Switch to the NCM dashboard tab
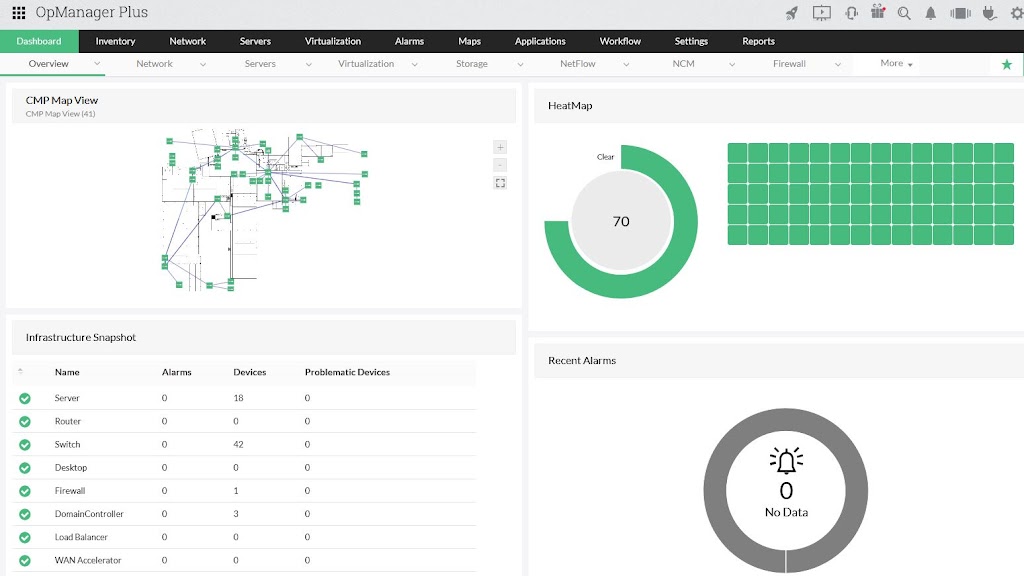The width and height of the screenshot is (1024, 576). tap(684, 64)
